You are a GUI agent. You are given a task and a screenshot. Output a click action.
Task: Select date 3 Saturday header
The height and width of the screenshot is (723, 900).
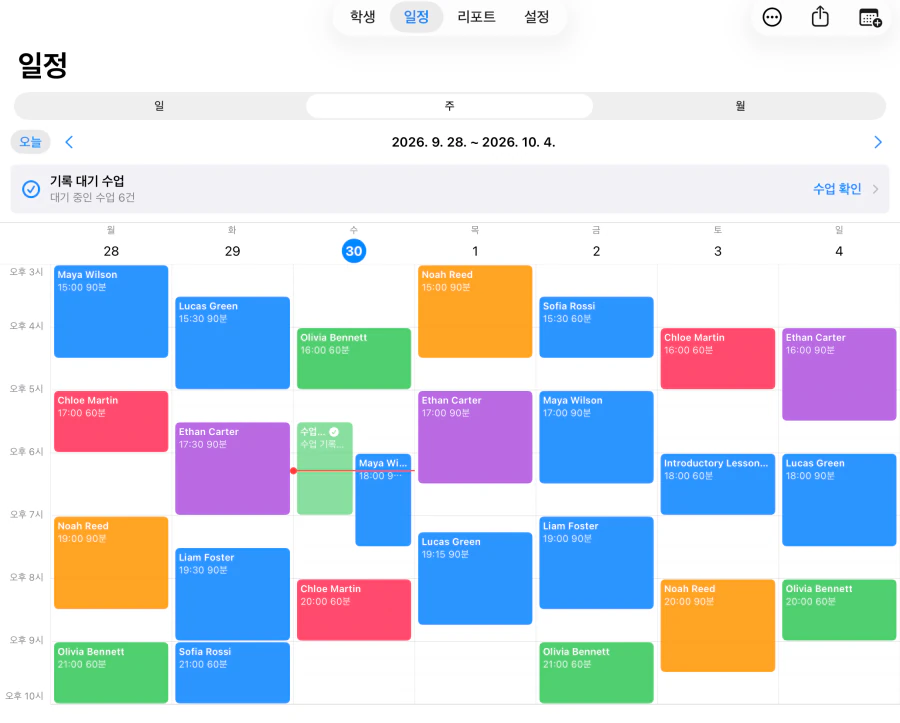pos(717,251)
